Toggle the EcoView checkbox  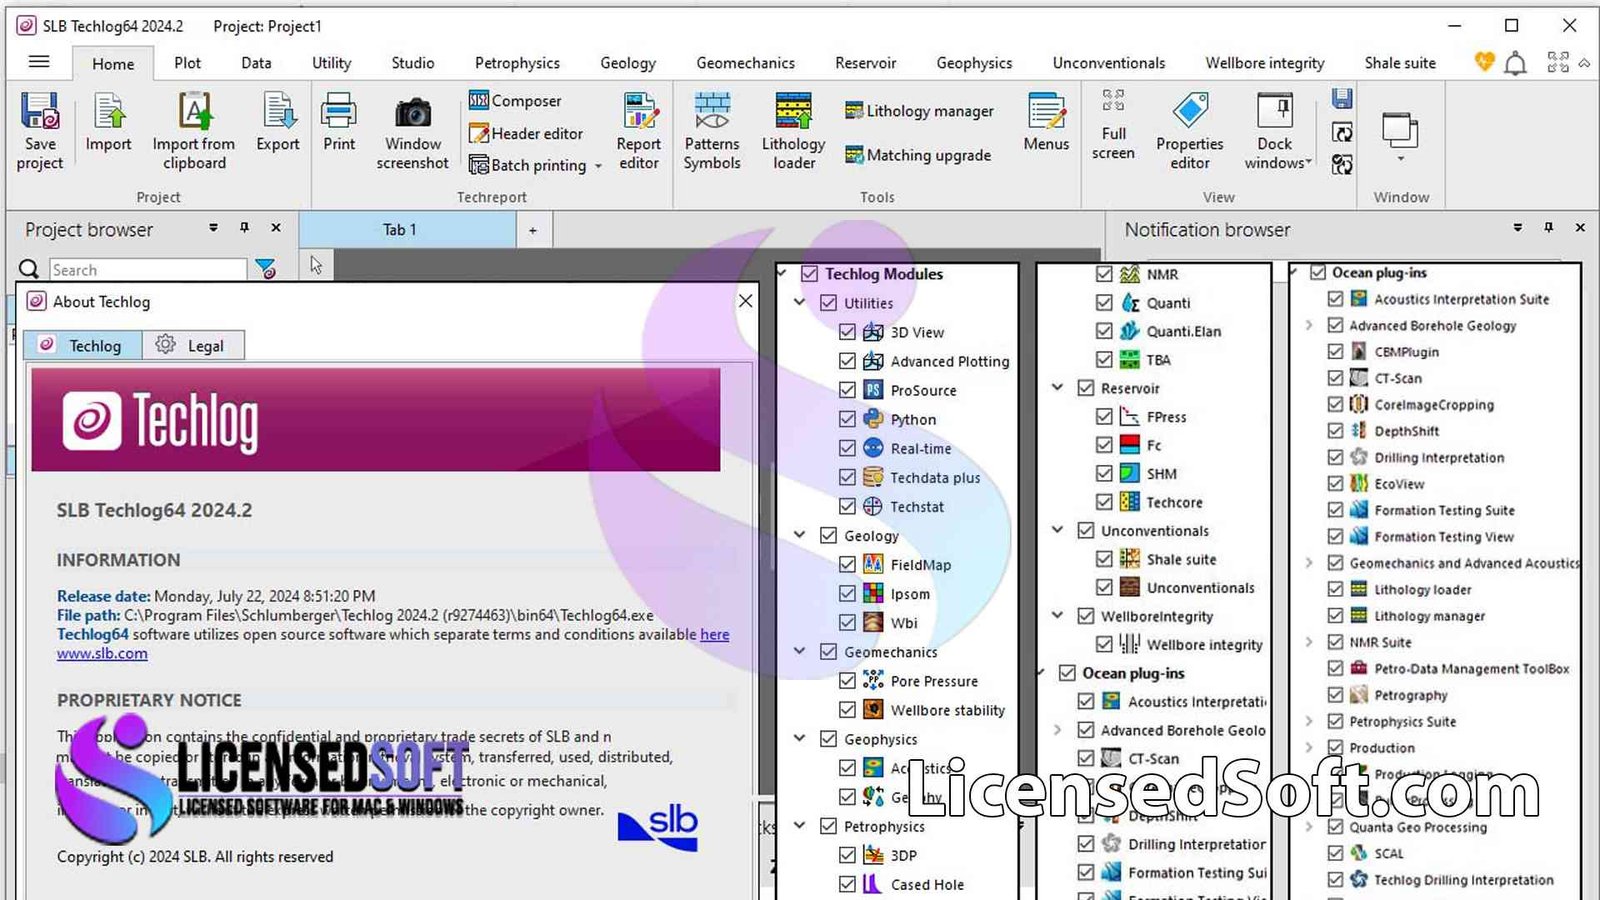point(1335,483)
